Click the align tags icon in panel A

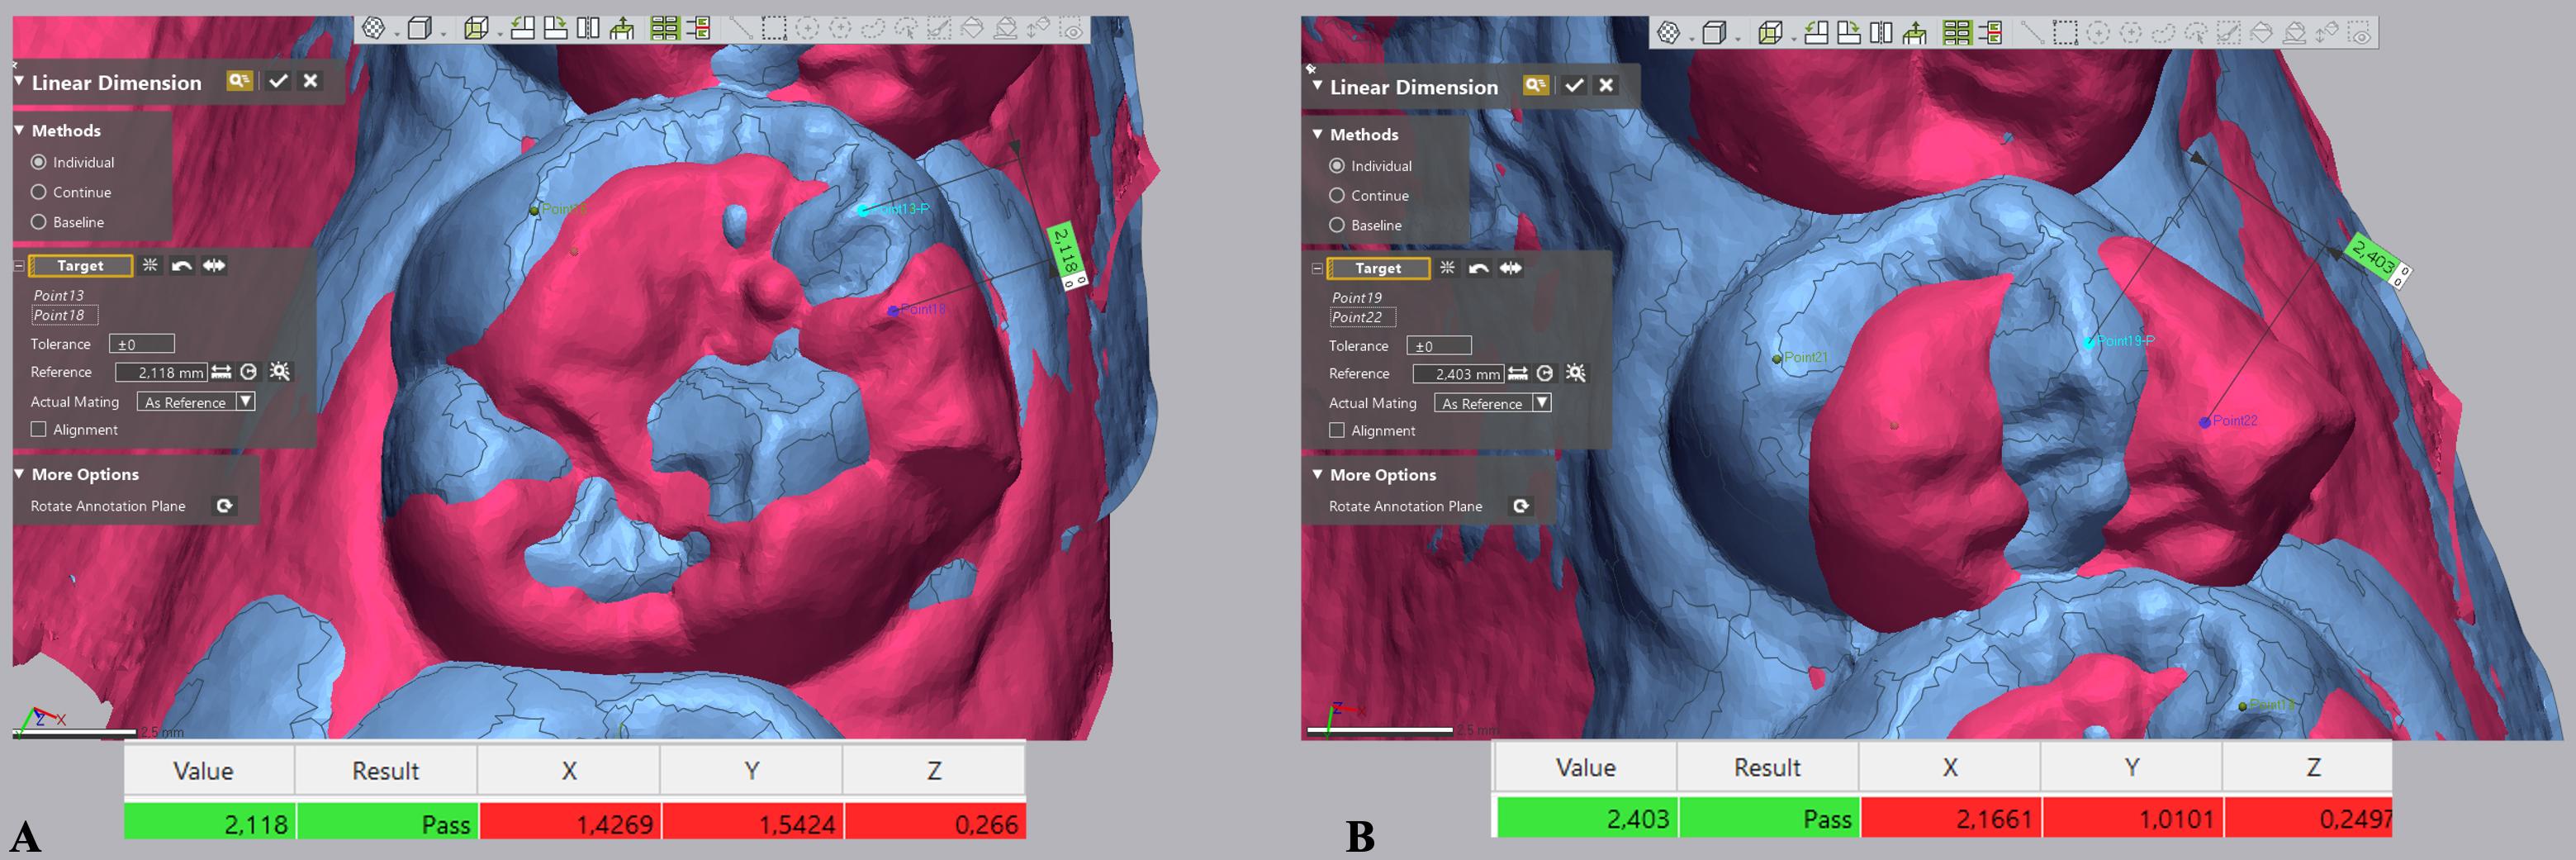699,28
